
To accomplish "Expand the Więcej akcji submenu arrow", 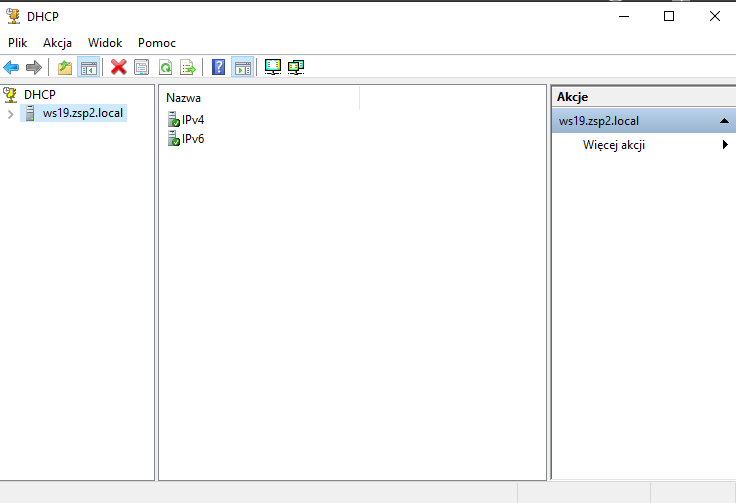I will [724, 145].
